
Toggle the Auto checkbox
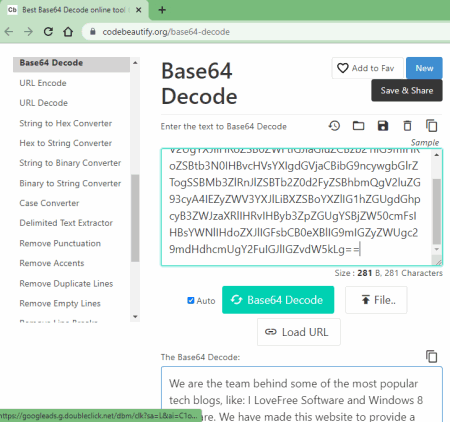(191, 300)
